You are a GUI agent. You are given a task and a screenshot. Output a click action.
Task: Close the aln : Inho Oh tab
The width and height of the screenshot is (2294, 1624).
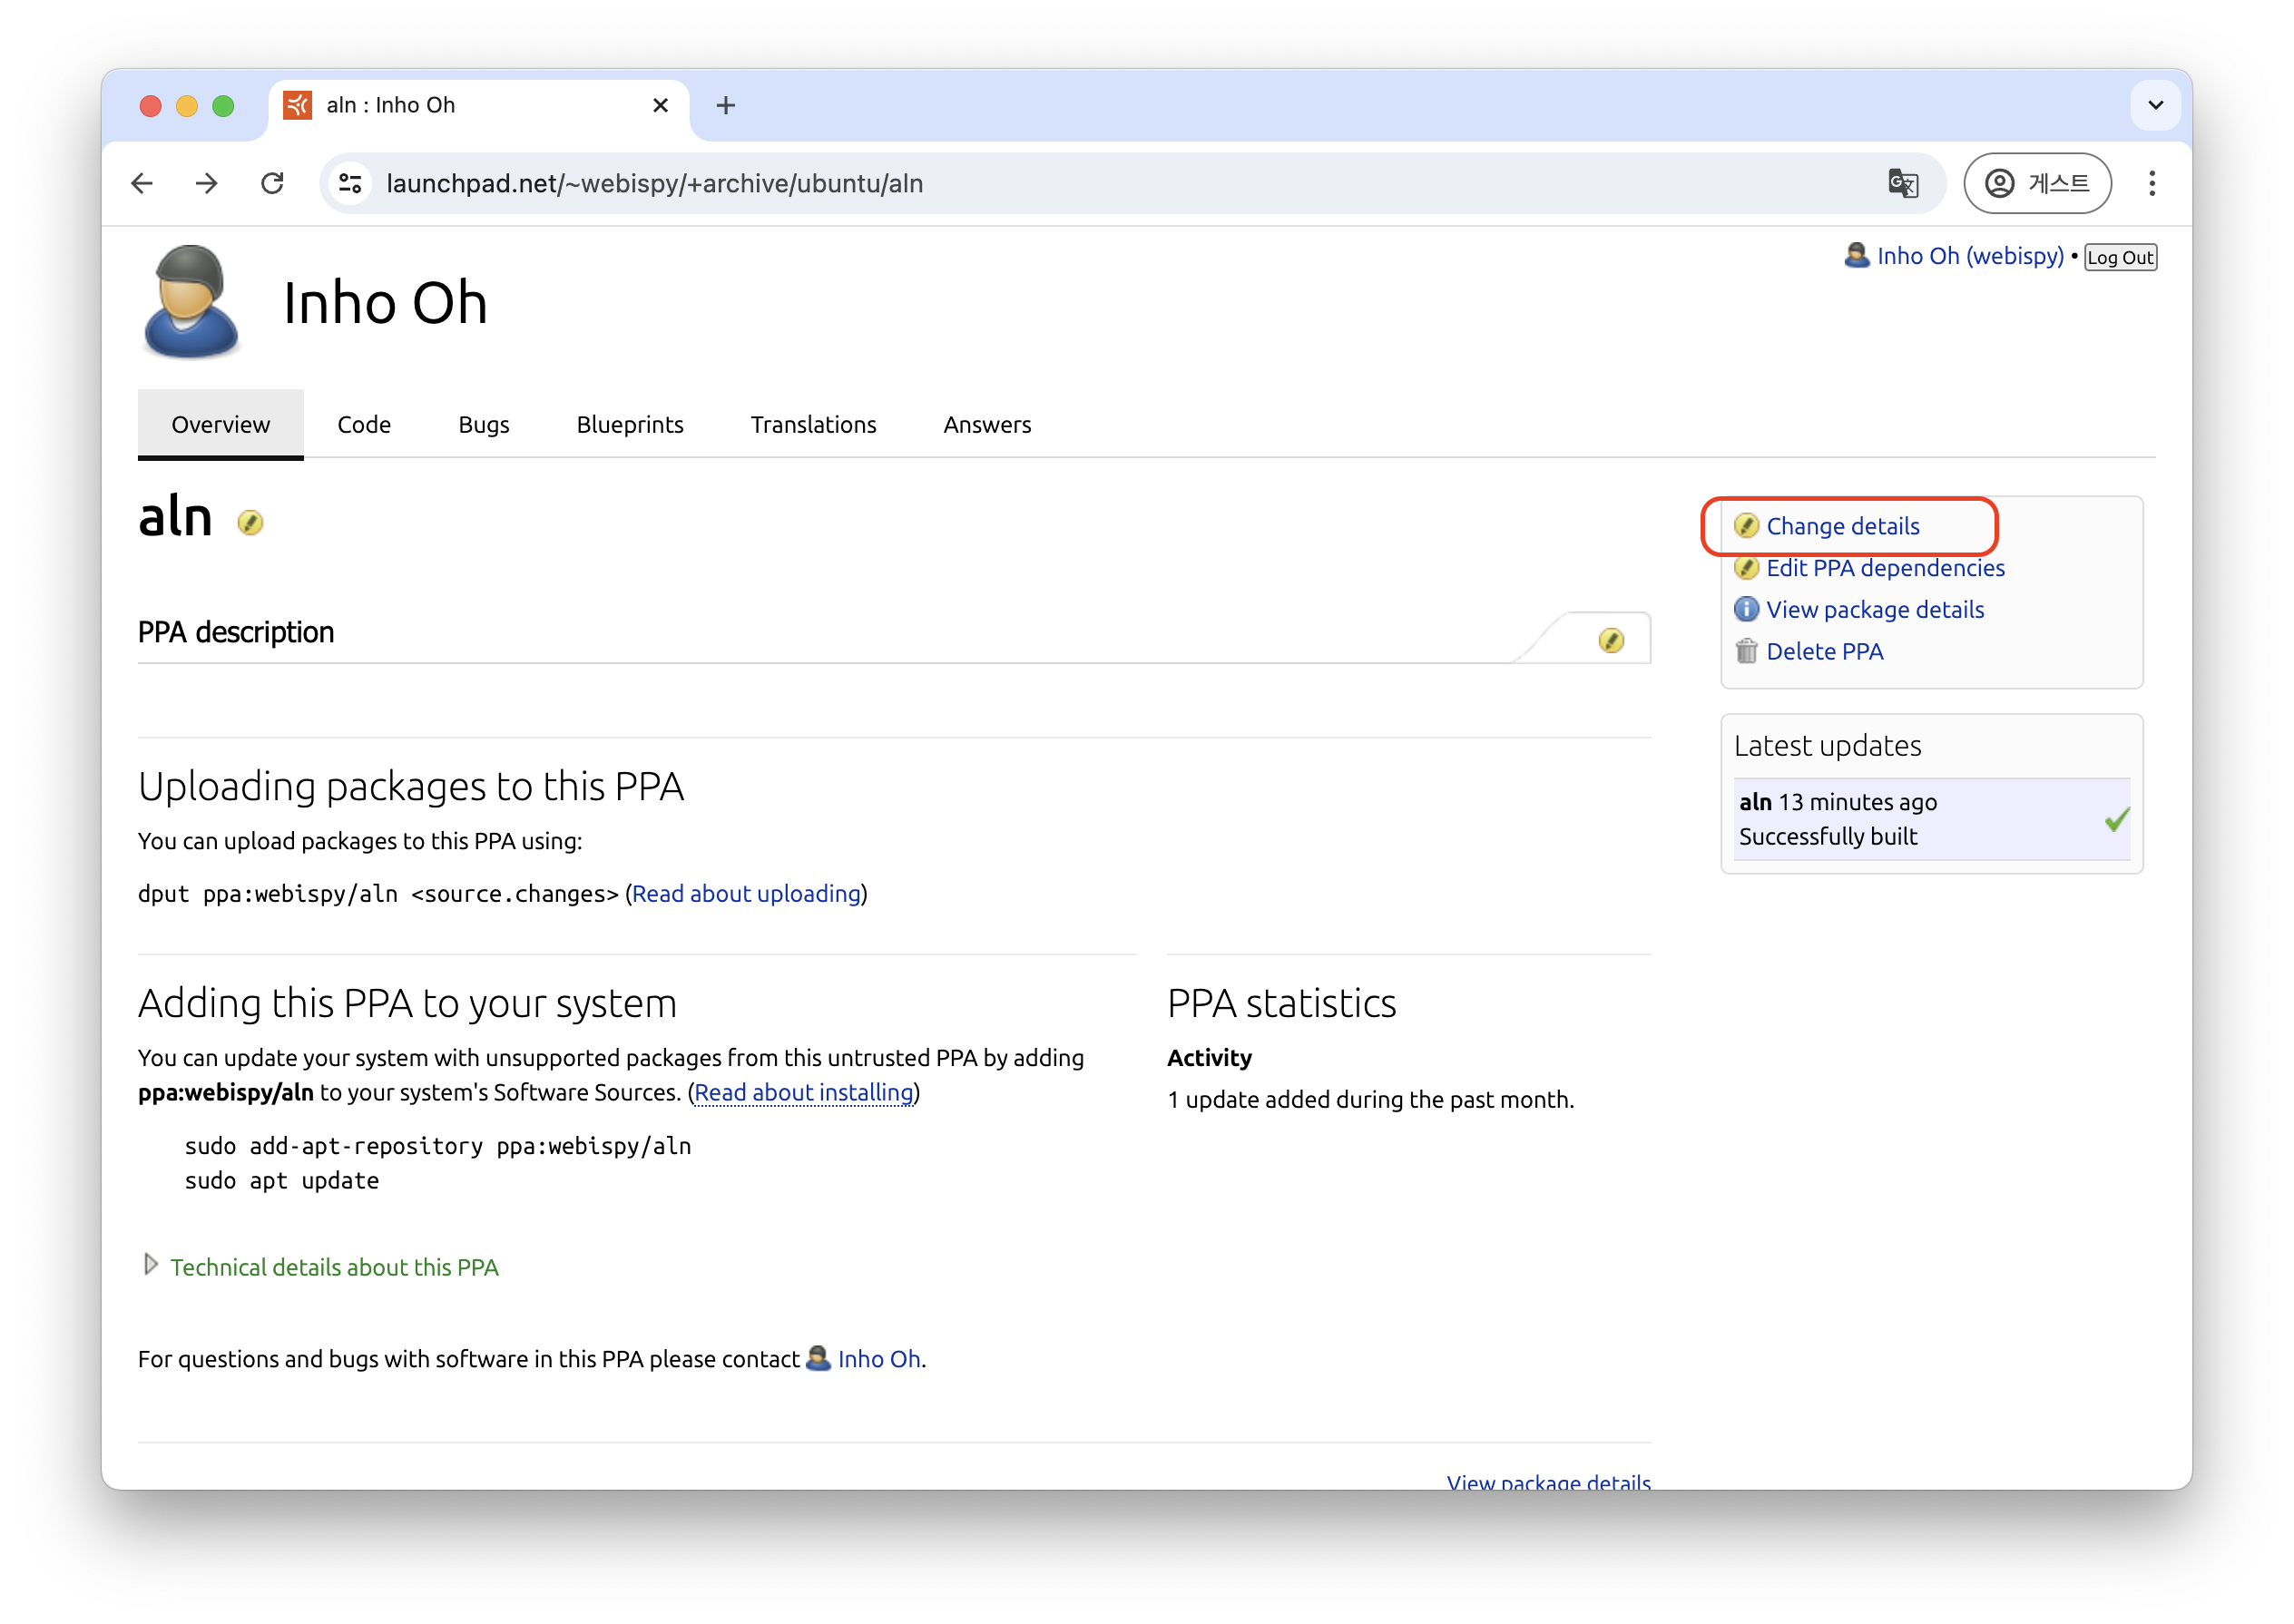tap(660, 105)
